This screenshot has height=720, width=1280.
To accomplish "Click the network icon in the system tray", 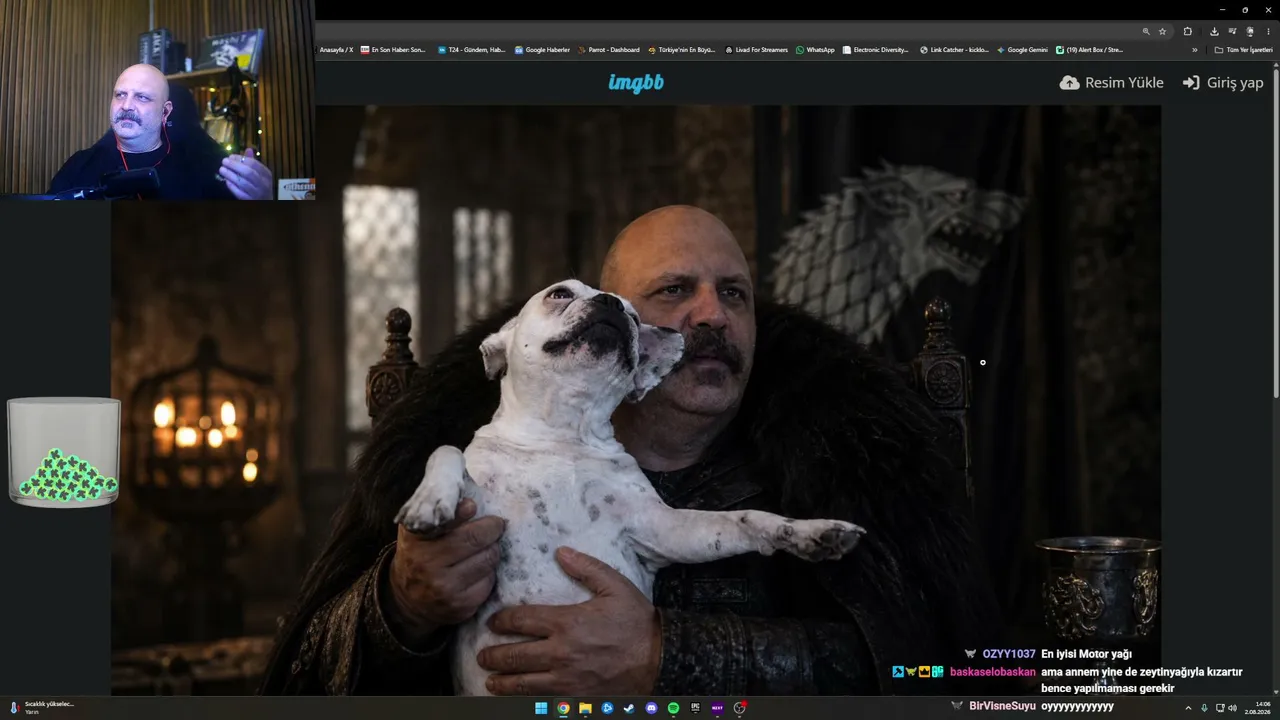I will tap(1220, 708).
